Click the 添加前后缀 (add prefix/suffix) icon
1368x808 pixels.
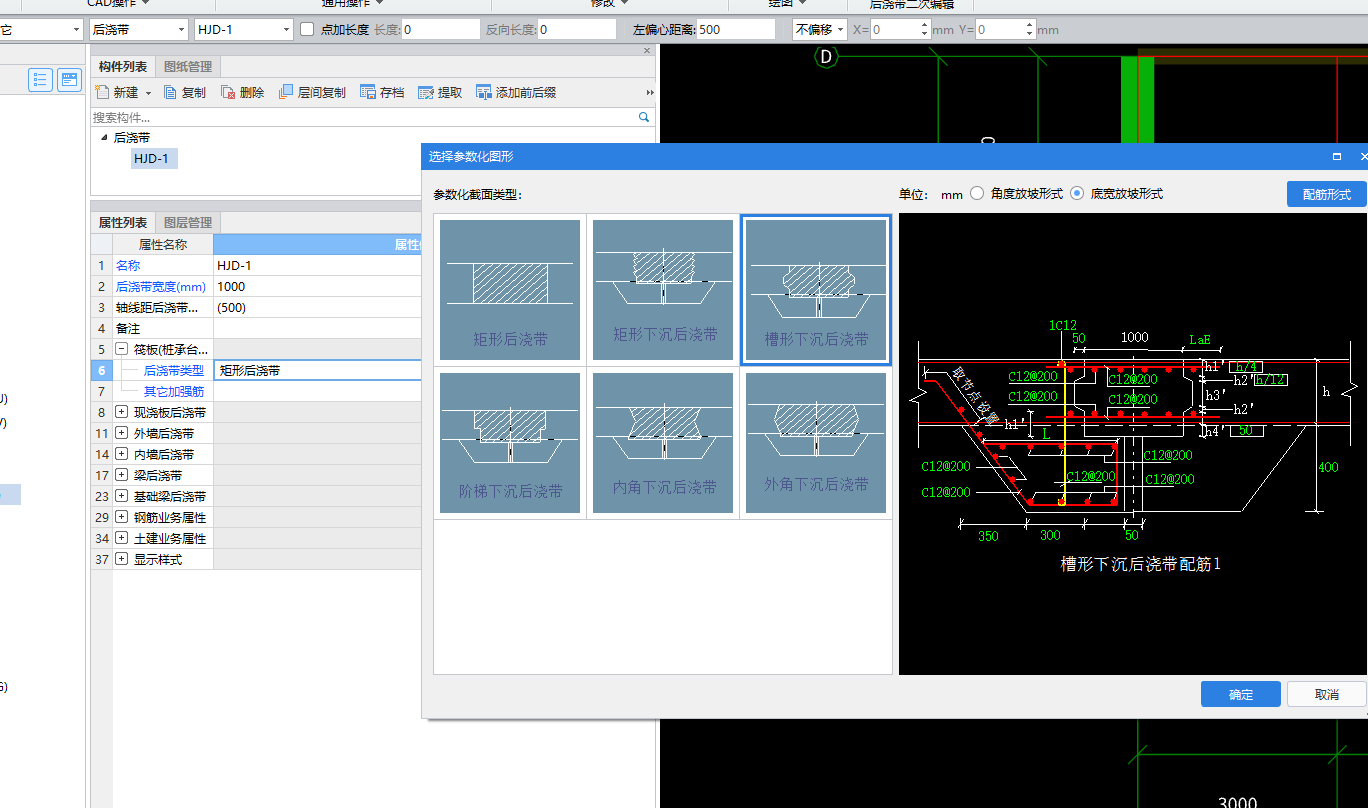[x=484, y=92]
